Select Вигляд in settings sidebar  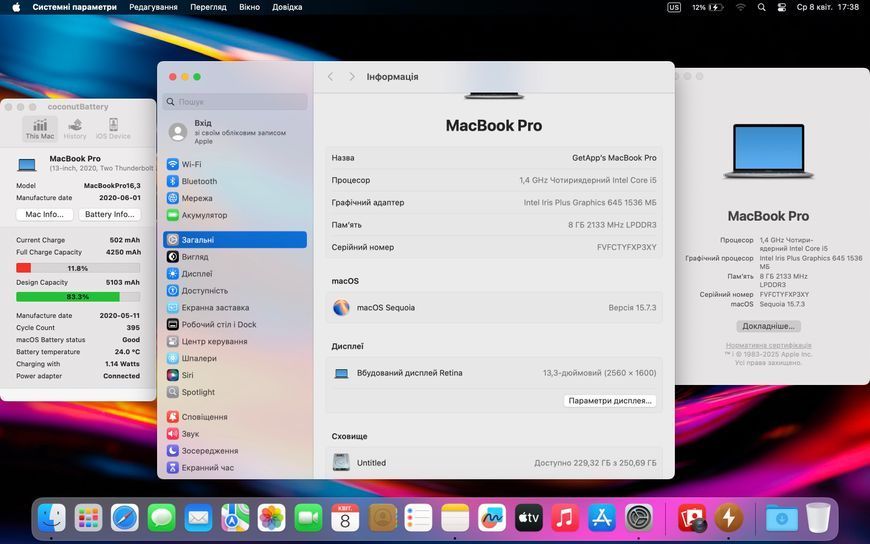tap(235, 257)
